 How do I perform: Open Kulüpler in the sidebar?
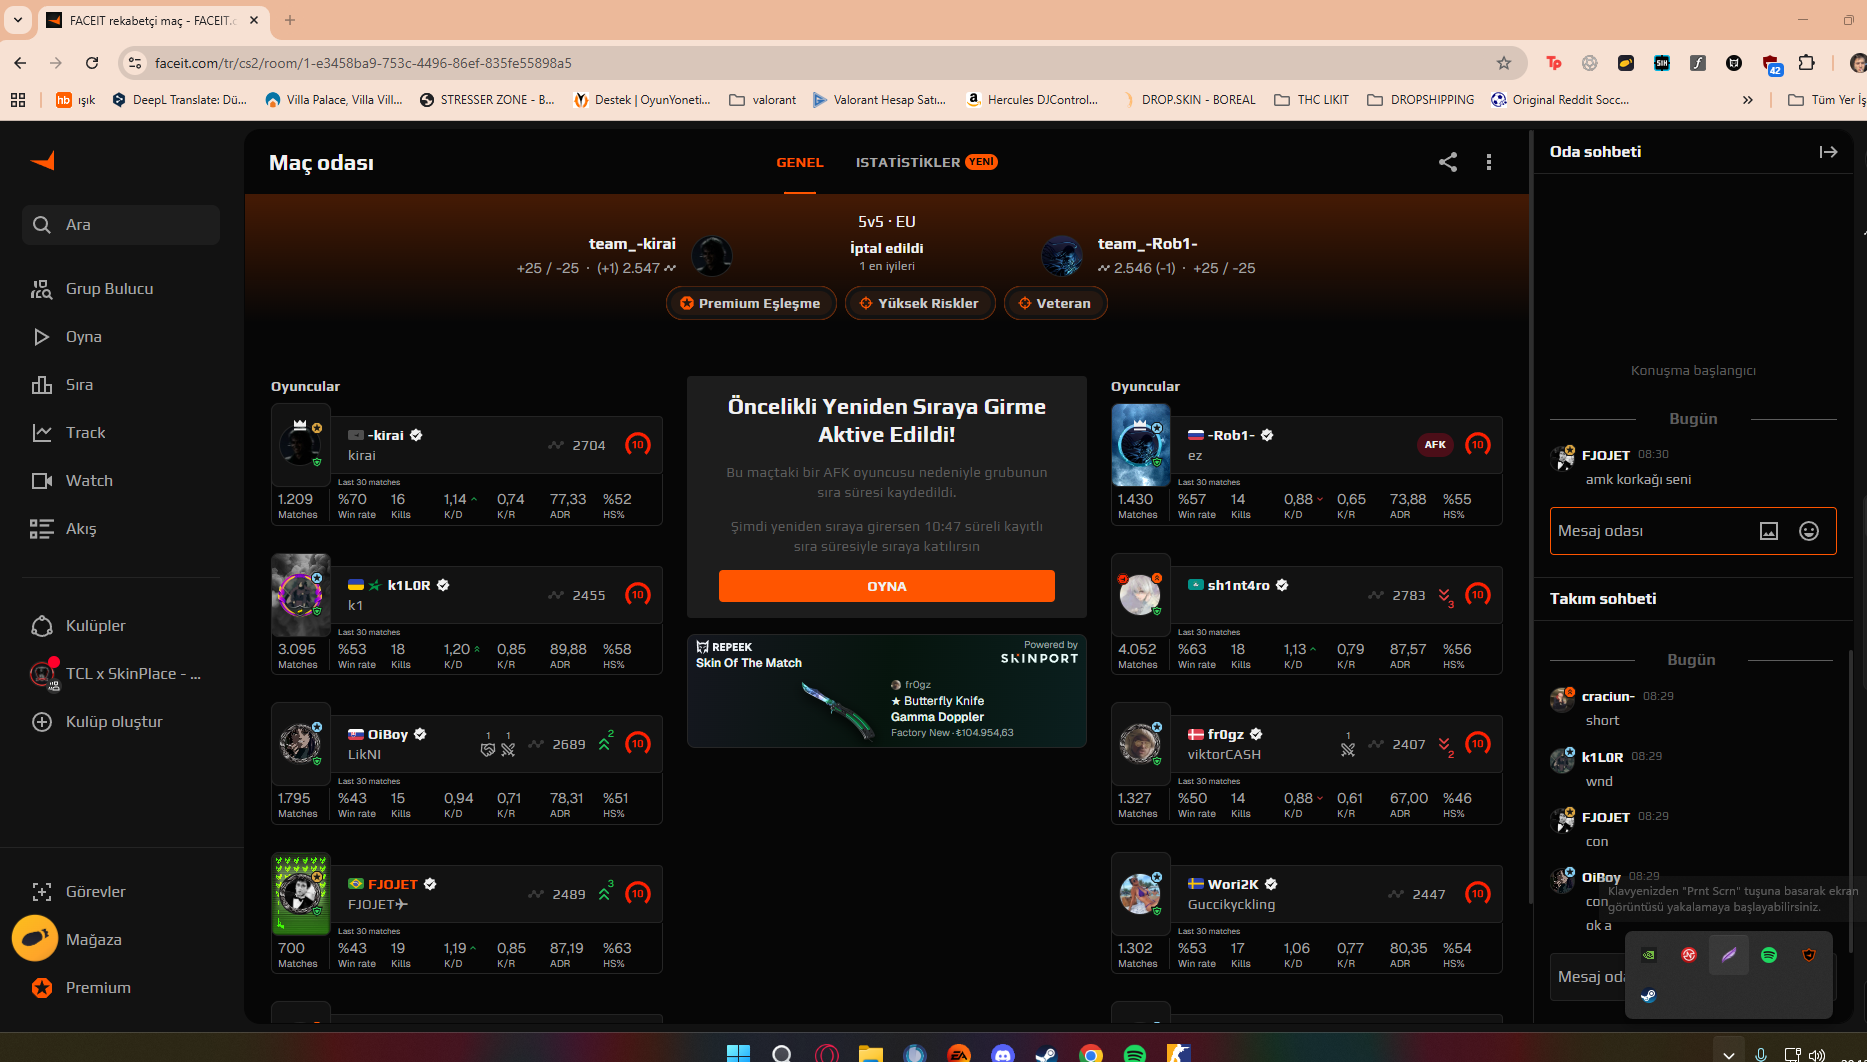pos(96,626)
